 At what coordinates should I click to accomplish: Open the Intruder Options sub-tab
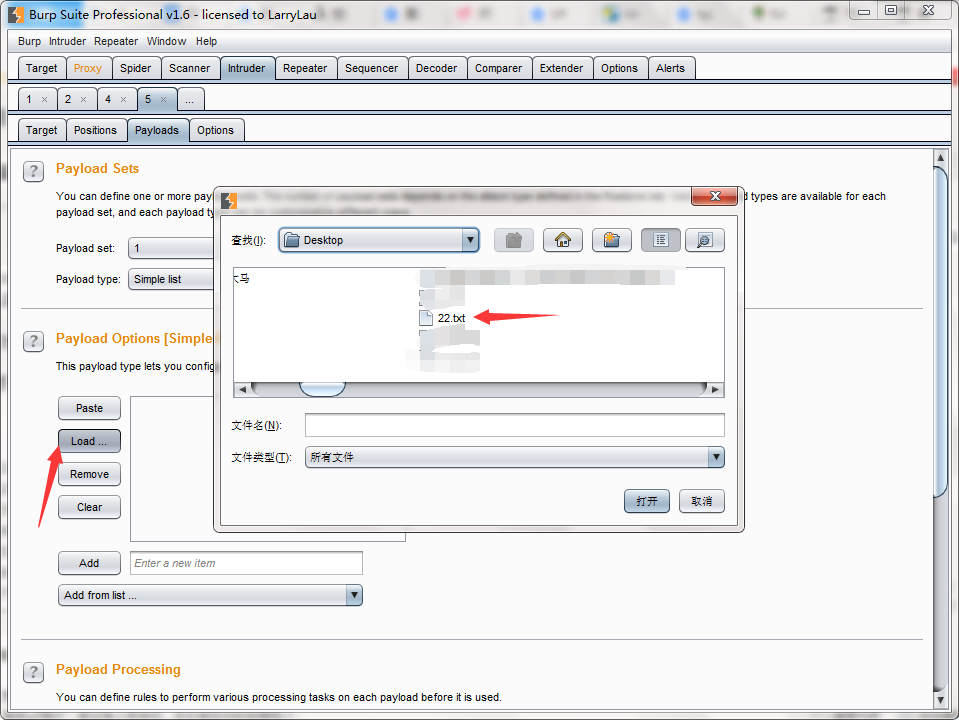[215, 130]
